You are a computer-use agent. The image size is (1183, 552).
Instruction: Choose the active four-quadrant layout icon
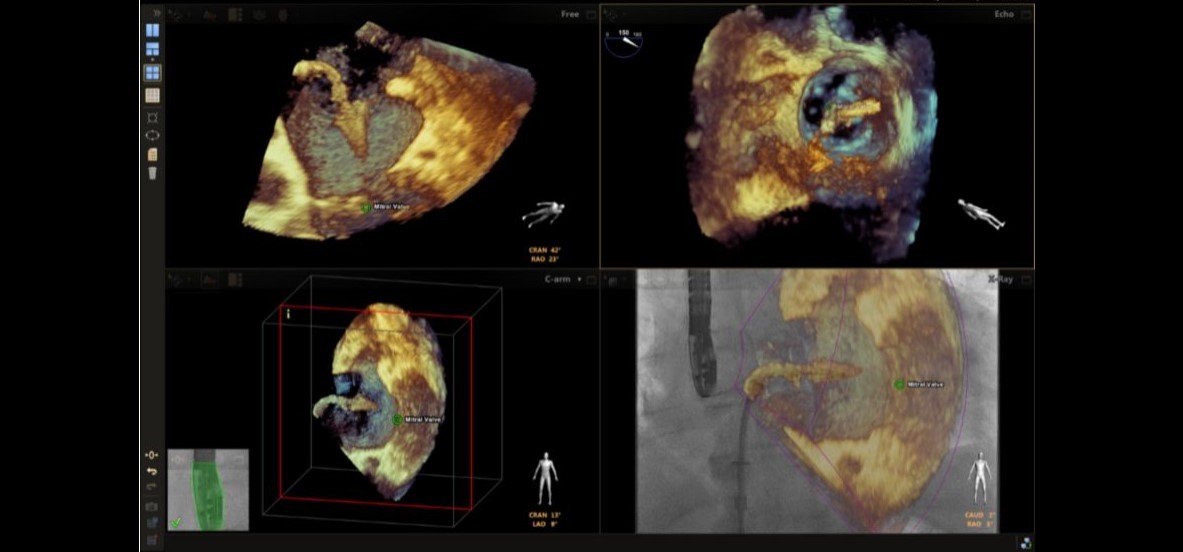(x=152, y=72)
